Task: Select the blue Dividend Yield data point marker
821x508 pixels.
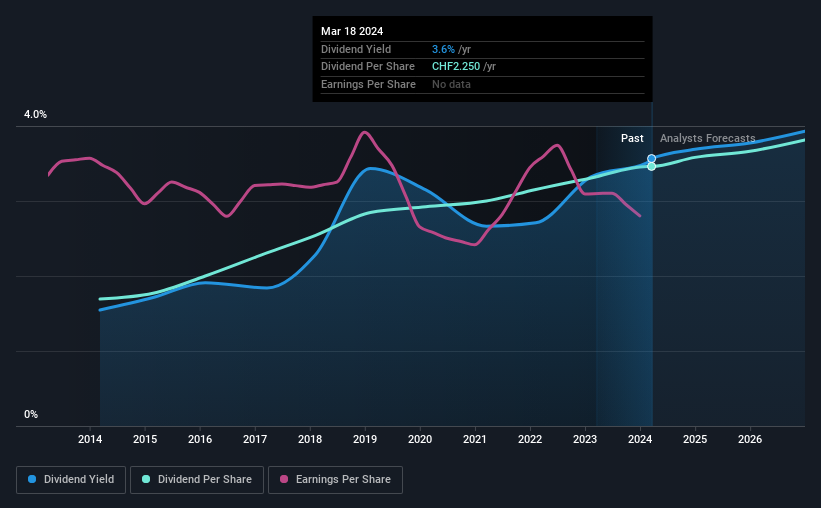Action: (651, 159)
